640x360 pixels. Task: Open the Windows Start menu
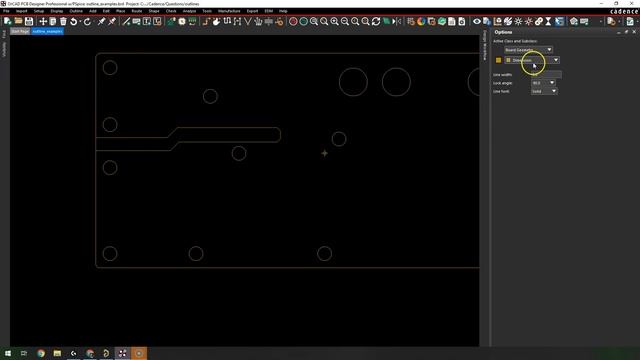click(x=8, y=353)
